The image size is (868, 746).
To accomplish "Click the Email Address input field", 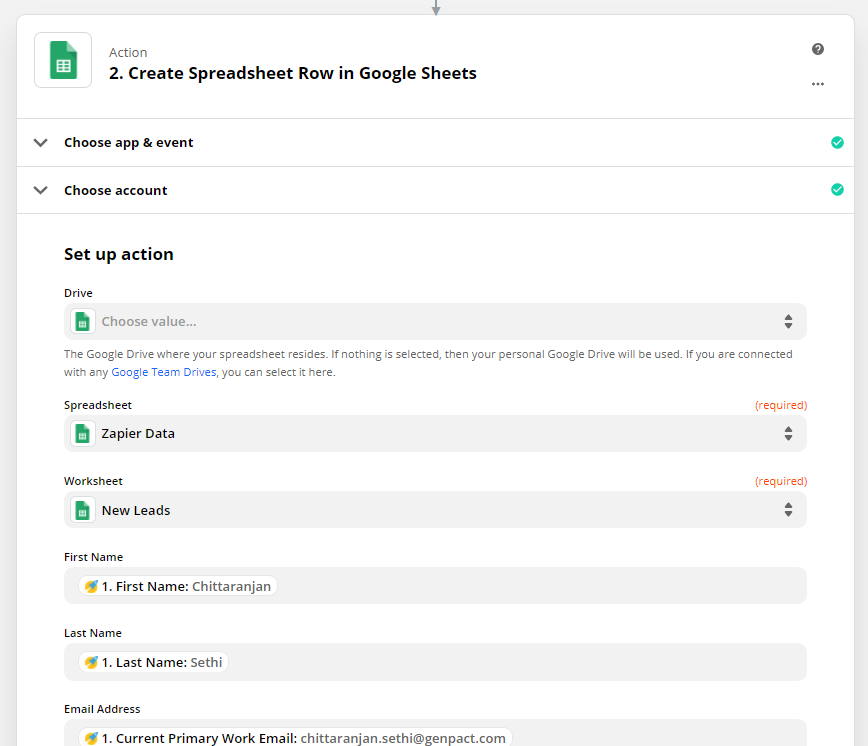I will point(435,733).
